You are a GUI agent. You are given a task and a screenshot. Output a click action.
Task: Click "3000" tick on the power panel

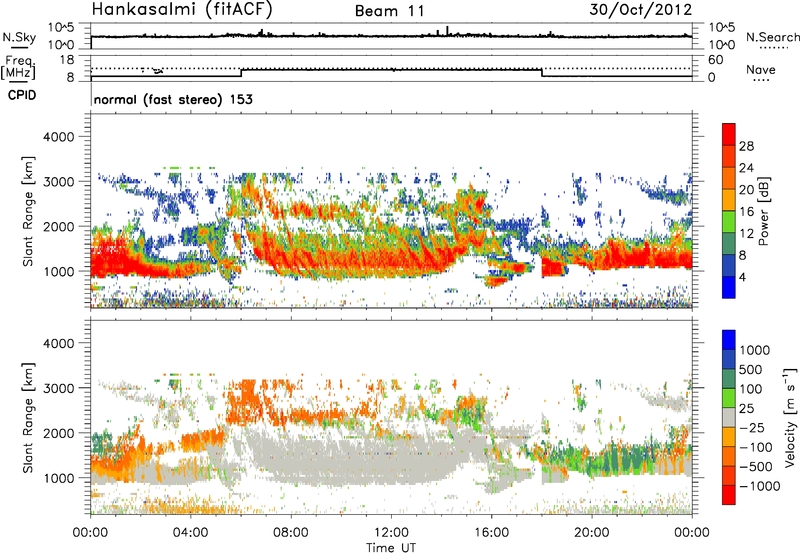click(59, 182)
